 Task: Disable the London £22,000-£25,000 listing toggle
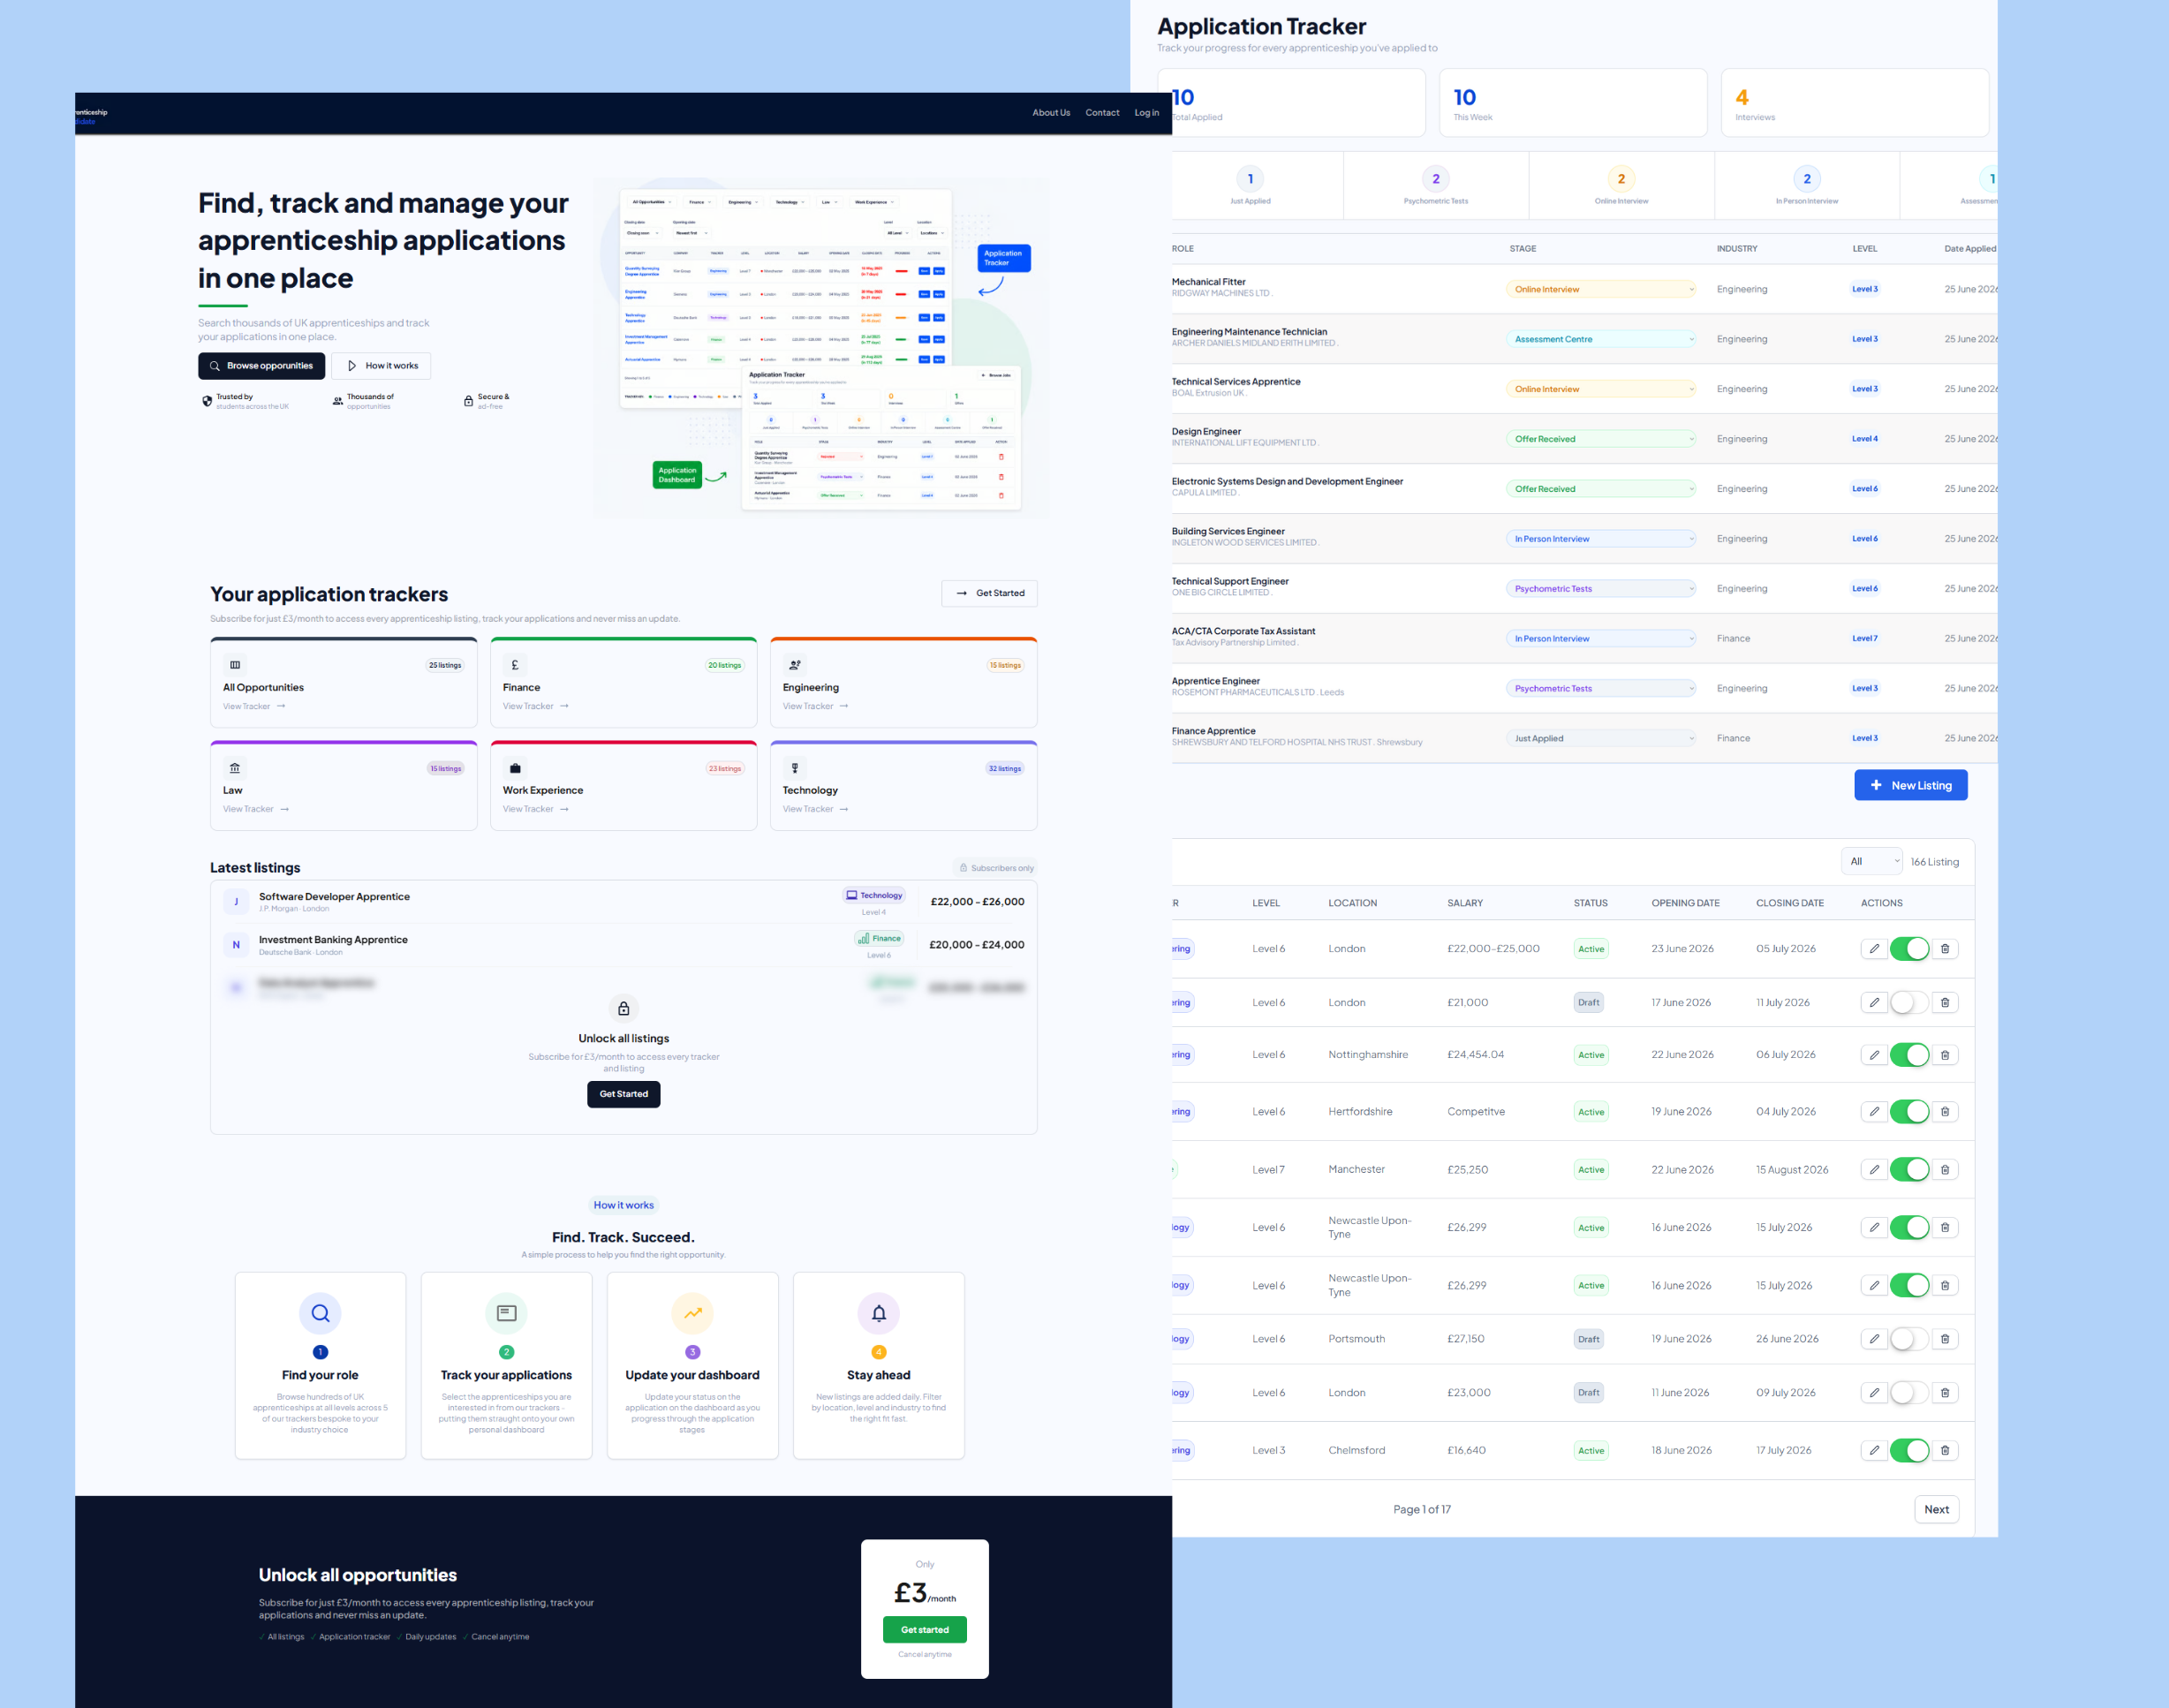(x=1909, y=949)
